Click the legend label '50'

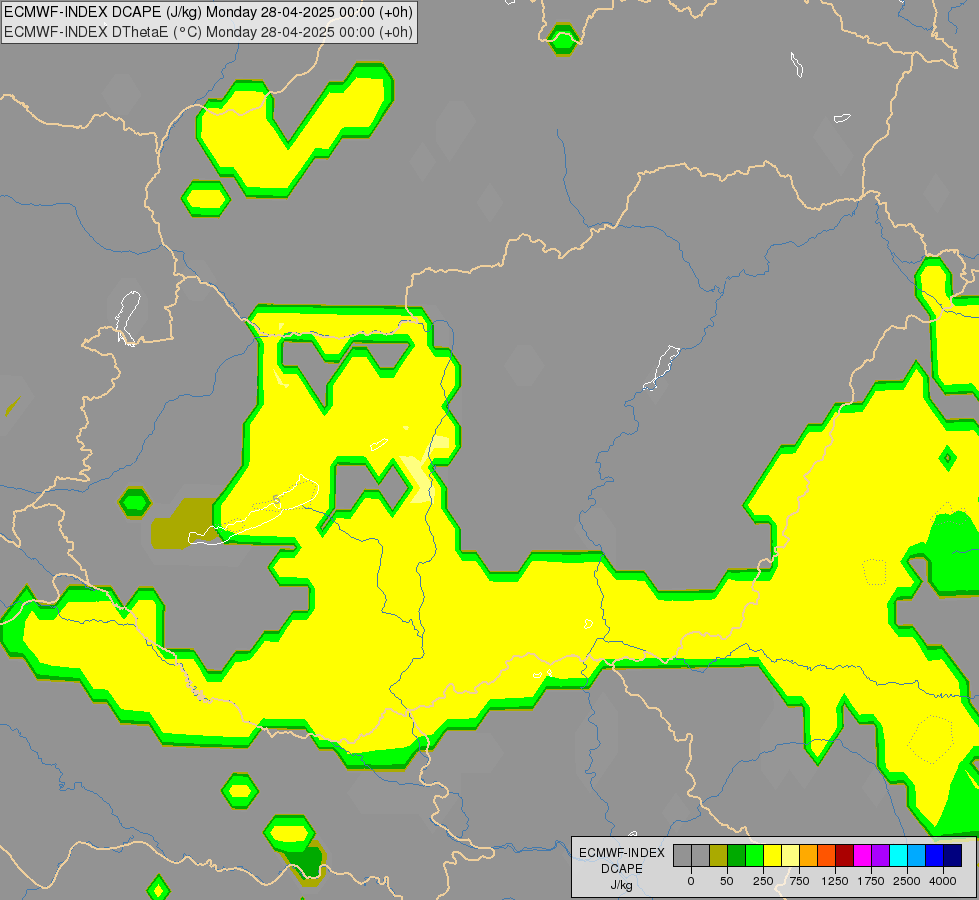tap(727, 881)
